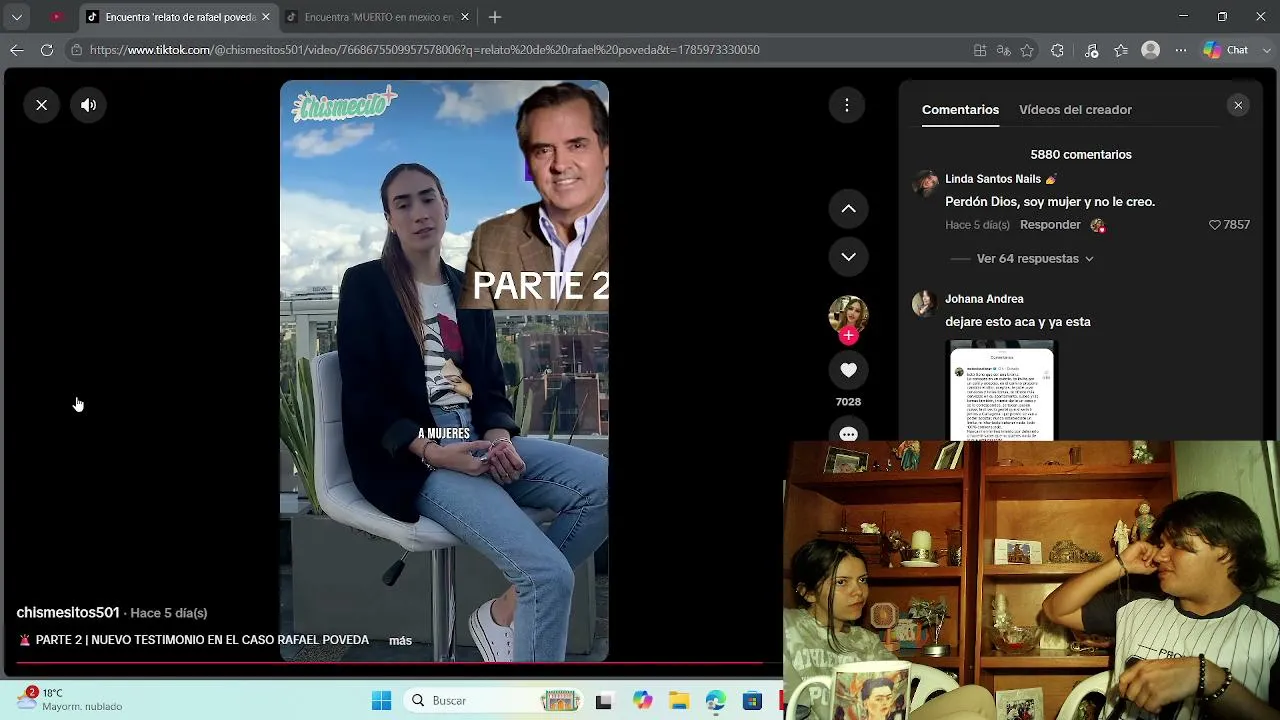
Task: Follow the creator with plus badge
Action: [x=848, y=336]
